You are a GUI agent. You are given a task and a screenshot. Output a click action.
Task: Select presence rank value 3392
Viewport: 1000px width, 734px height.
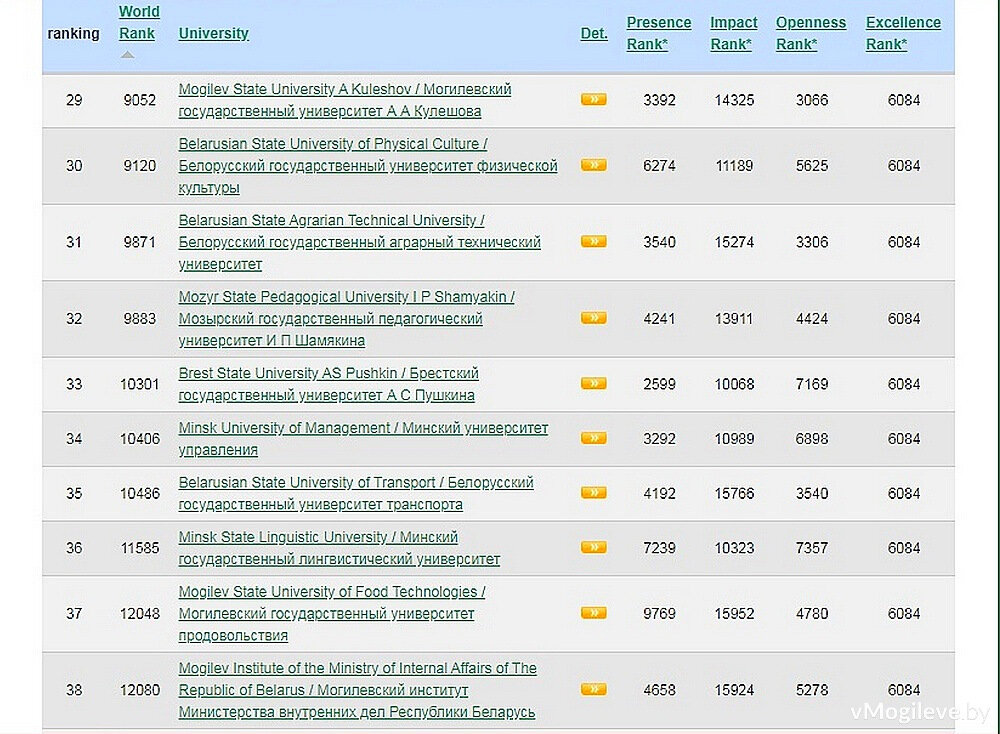pyautogui.click(x=659, y=100)
